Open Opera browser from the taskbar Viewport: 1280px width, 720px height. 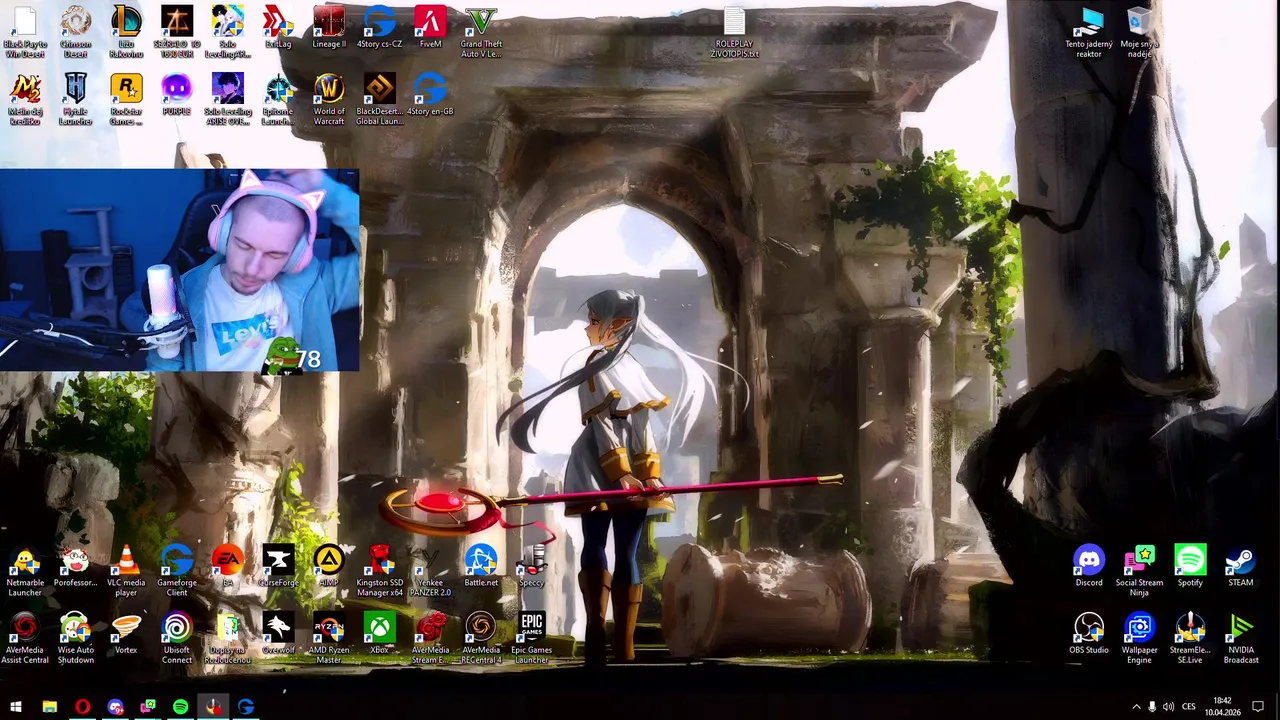click(82, 707)
